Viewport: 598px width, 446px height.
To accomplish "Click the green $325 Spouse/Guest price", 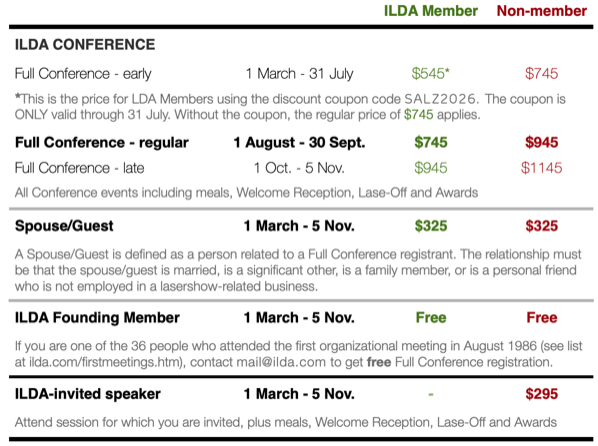I will 431,226.
